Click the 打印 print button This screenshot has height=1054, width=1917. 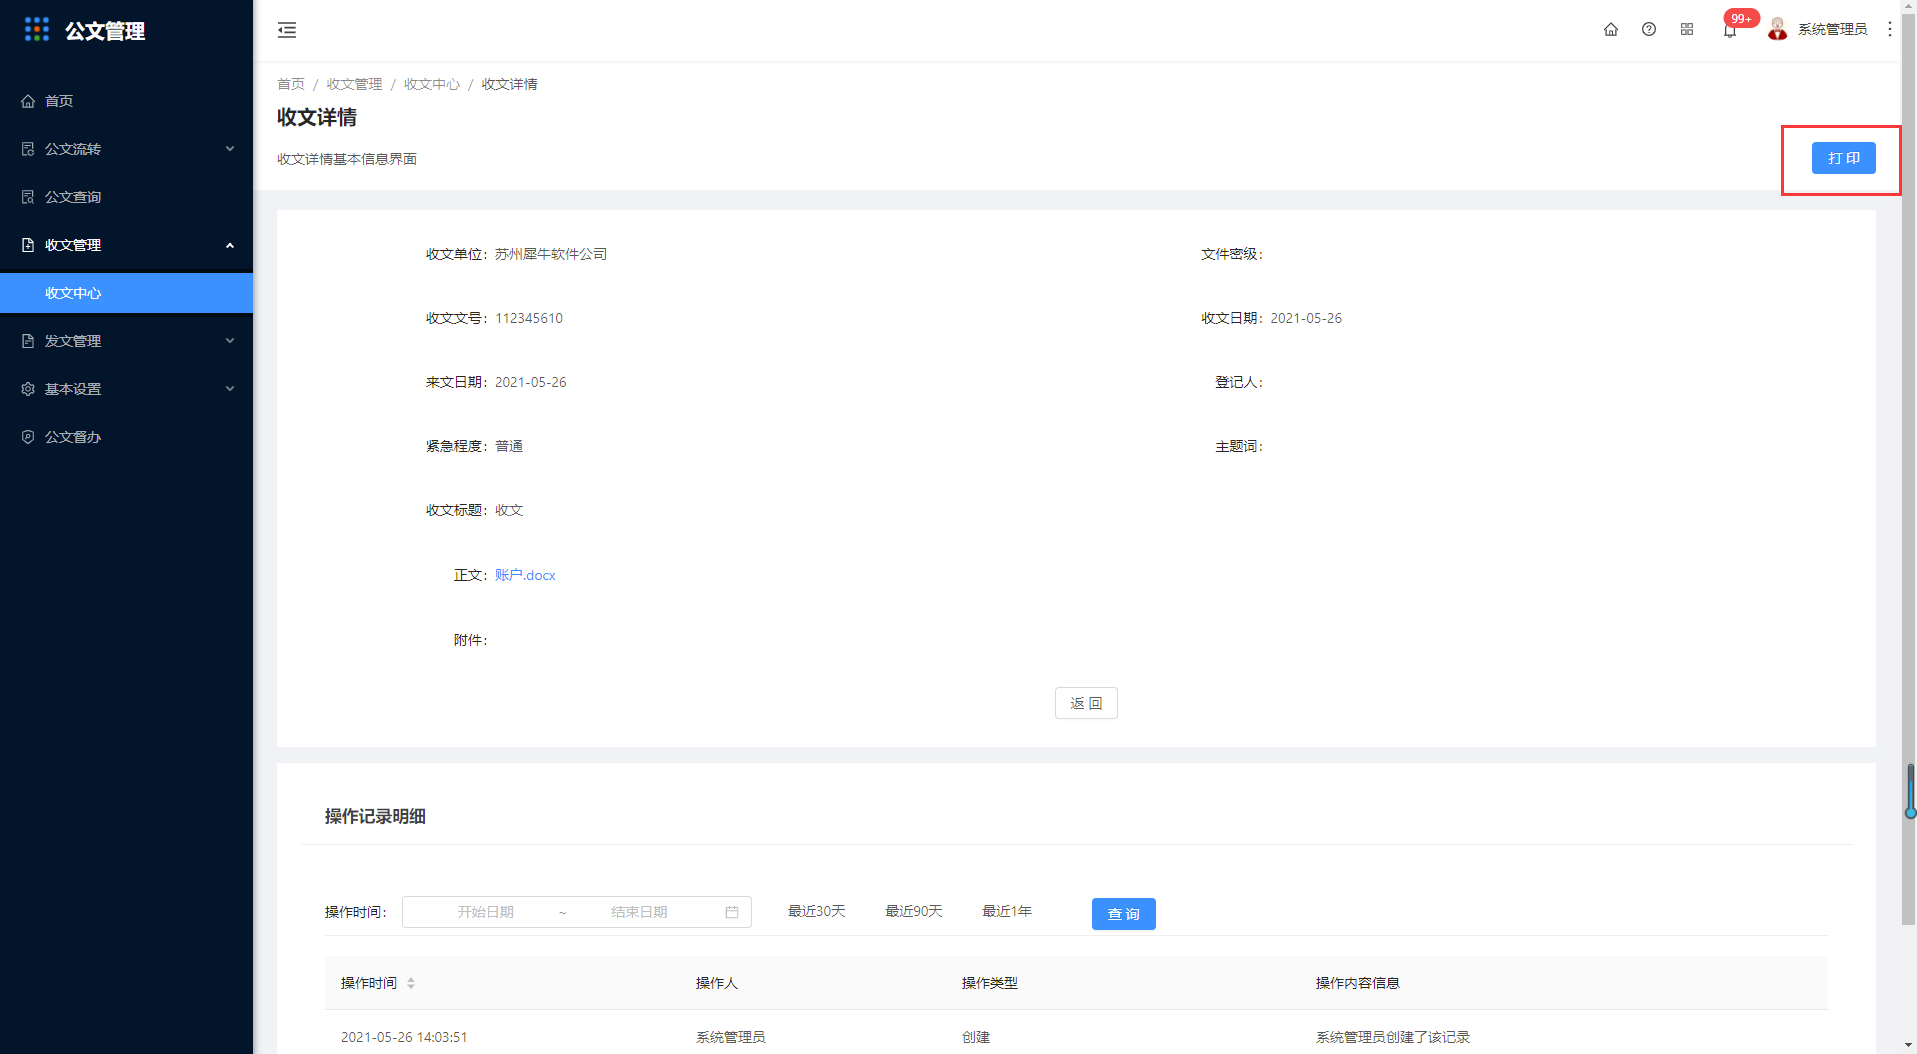1843,158
